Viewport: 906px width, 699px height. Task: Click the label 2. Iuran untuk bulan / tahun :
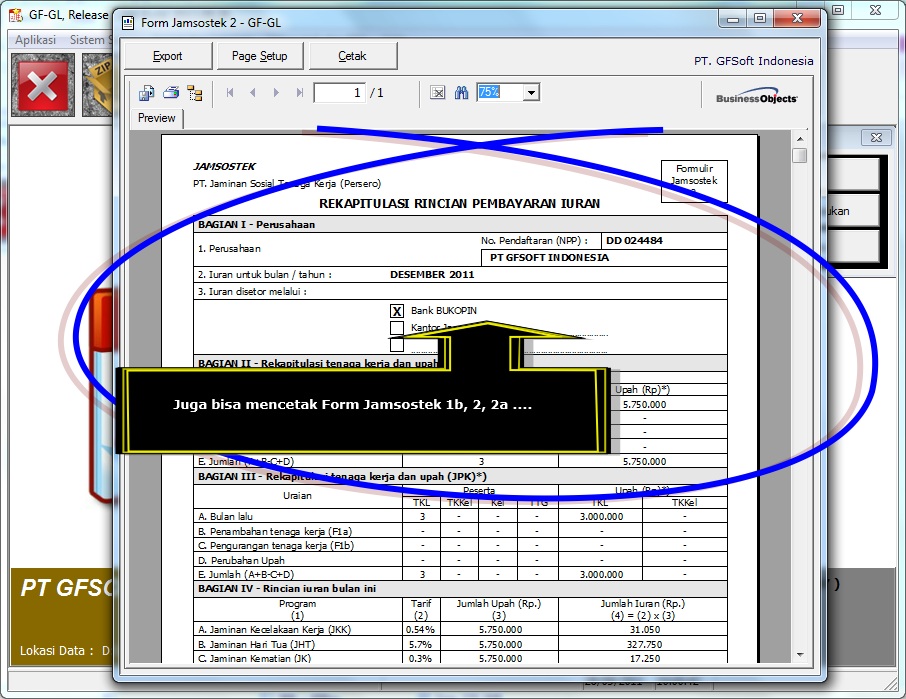265,274
